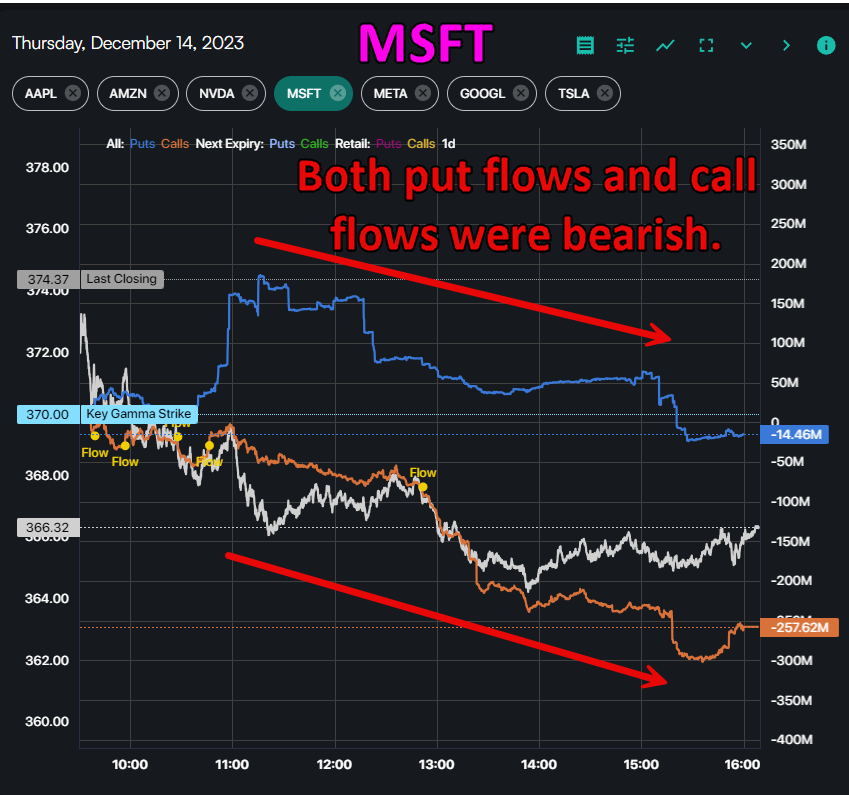Click the -400M flow axis label

[x=791, y=739]
